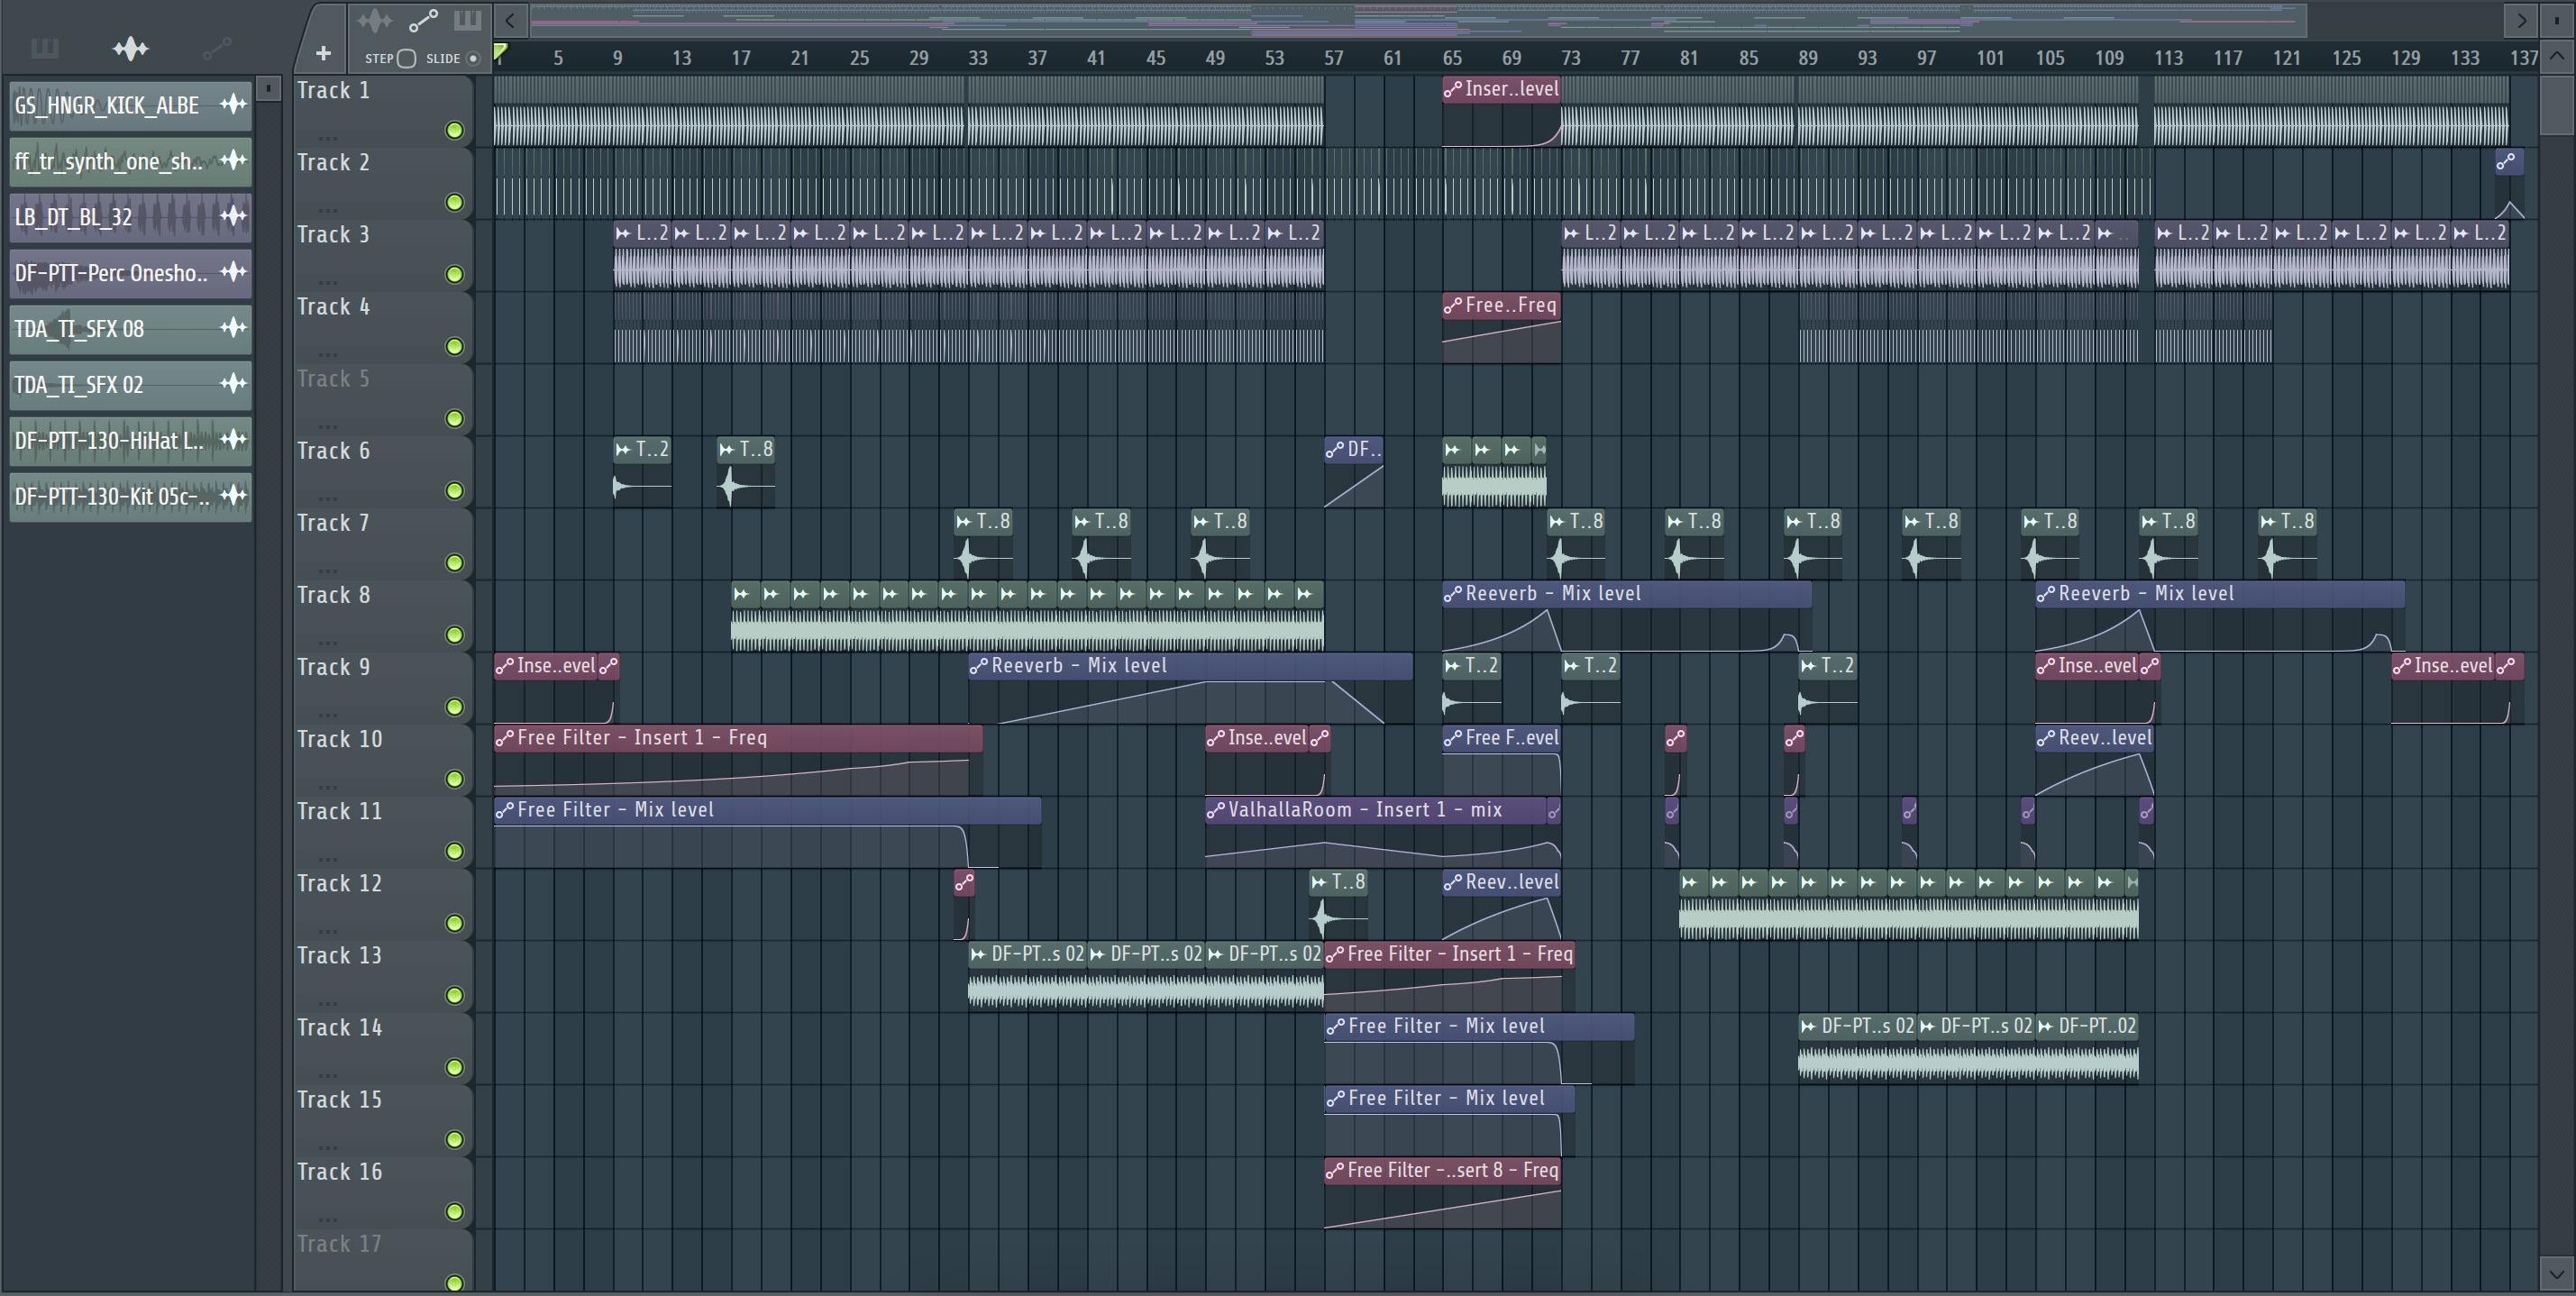Mute Track 9 with its green LED
This screenshot has width=2576, height=1296.
[455, 707]
